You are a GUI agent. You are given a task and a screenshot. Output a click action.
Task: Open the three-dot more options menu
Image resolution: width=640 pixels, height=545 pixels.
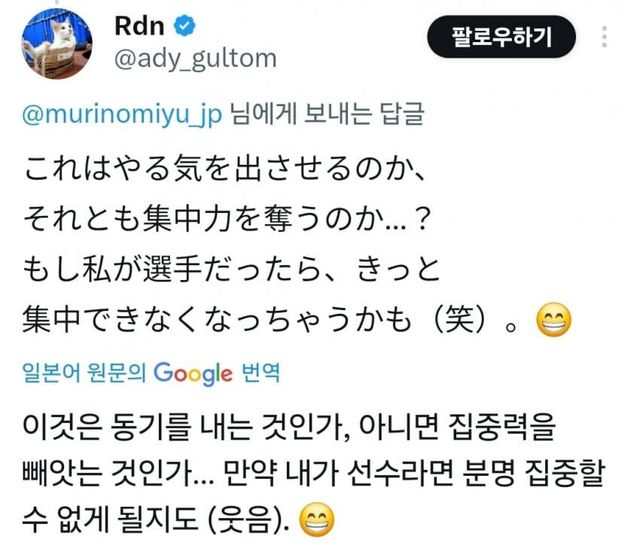click(x=604, y=37)
